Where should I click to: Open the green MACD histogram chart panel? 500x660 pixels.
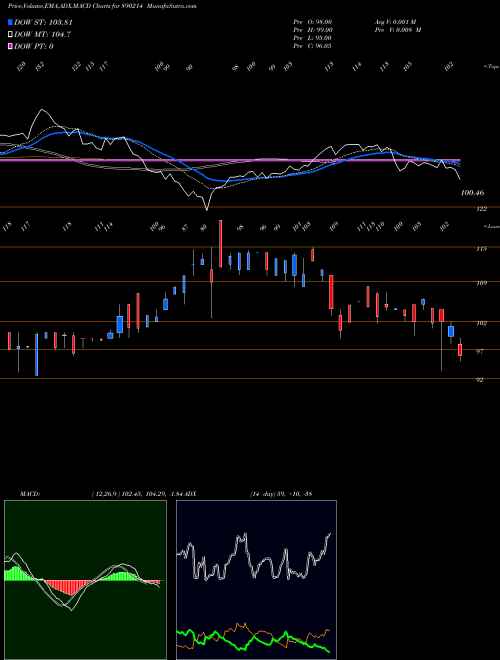[85, 580]
